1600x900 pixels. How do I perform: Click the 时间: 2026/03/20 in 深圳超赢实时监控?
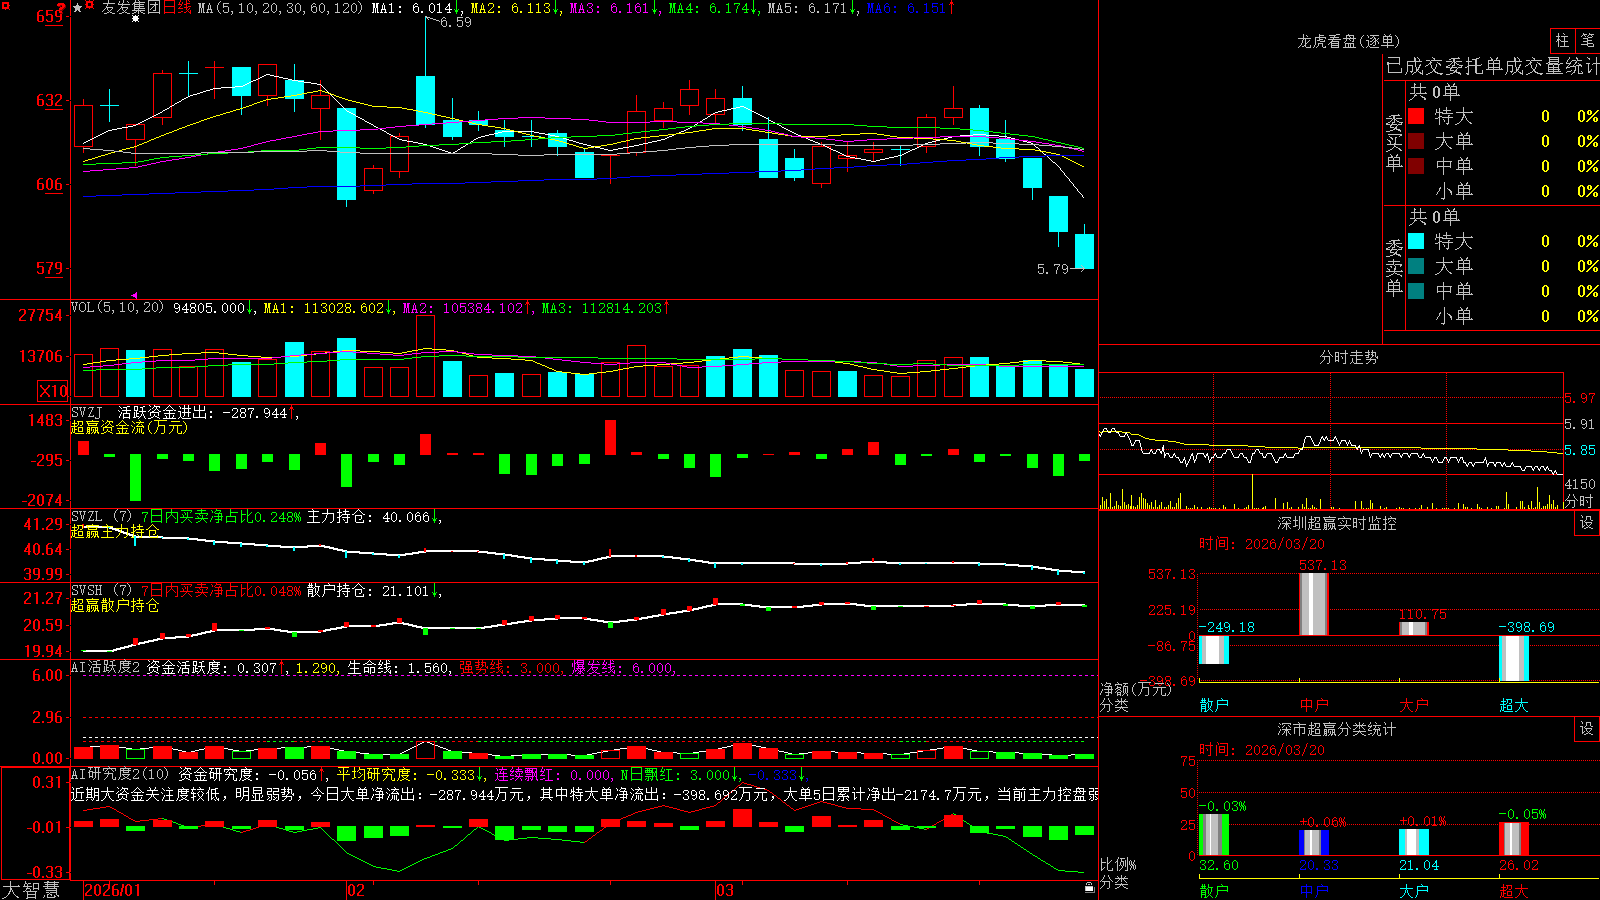(x=1262, y=544)
